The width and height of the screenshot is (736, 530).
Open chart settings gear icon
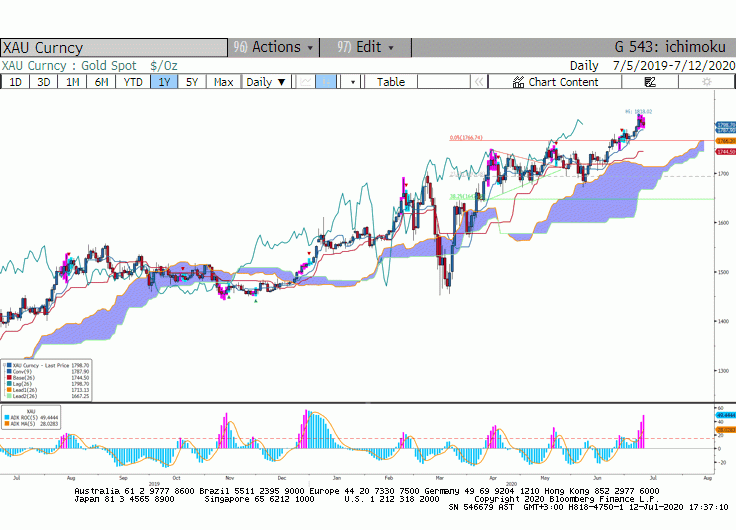tap(706, 82)
